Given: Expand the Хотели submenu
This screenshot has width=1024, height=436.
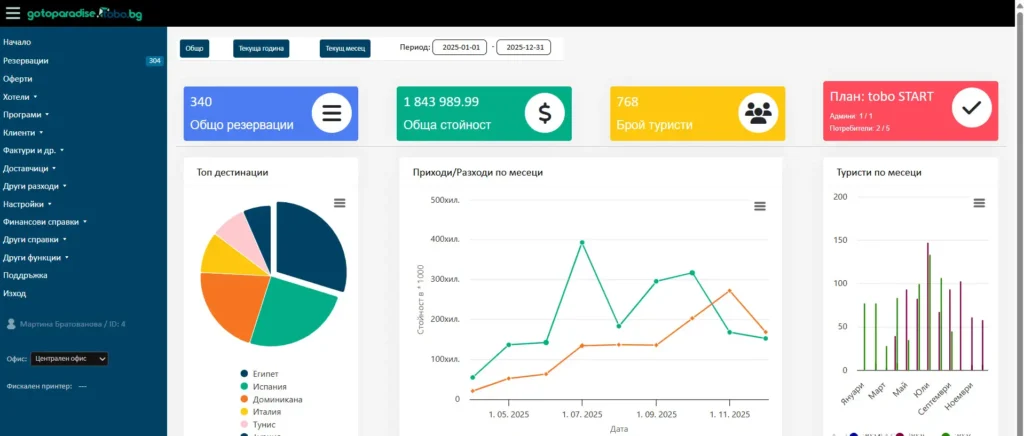Looking at the screenshot, I should coord(20,97).
